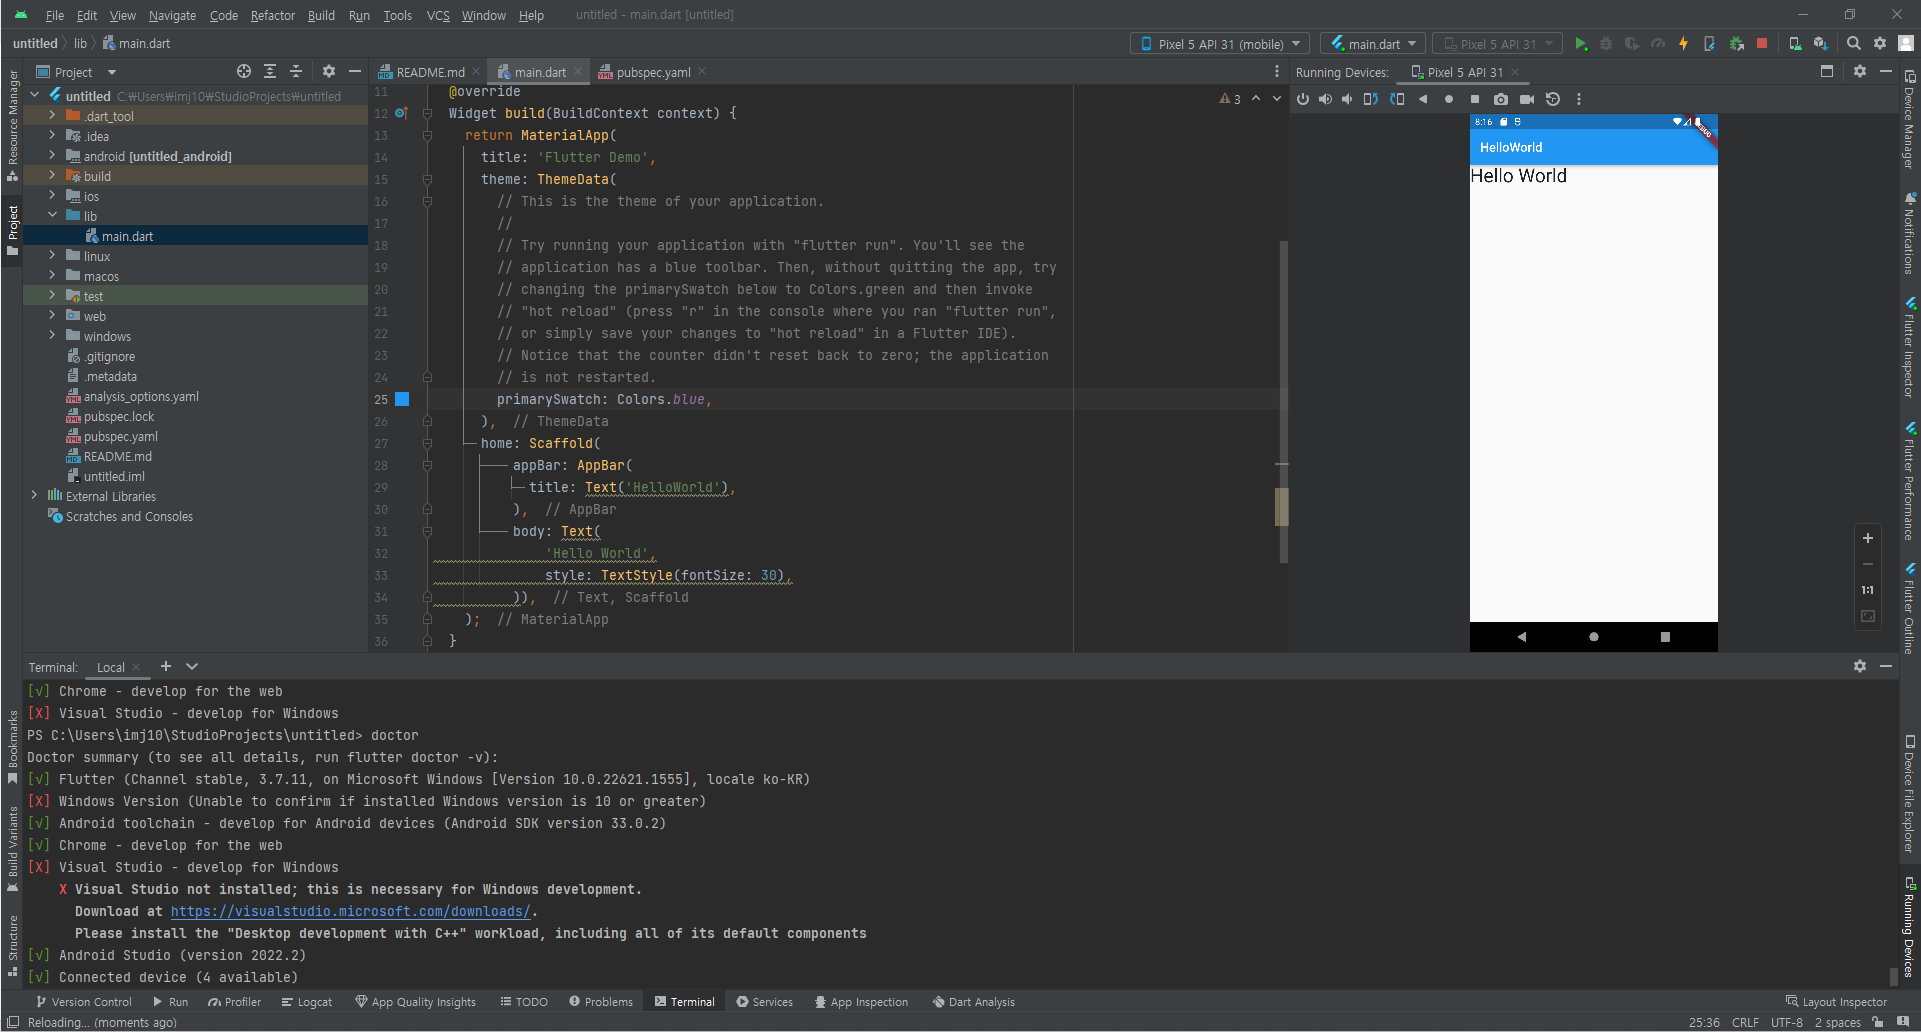Image resolution: width=1921 pixels, height=1032 pixels.
Task: Open a new terminal session tab
Action: pos(166,666)
